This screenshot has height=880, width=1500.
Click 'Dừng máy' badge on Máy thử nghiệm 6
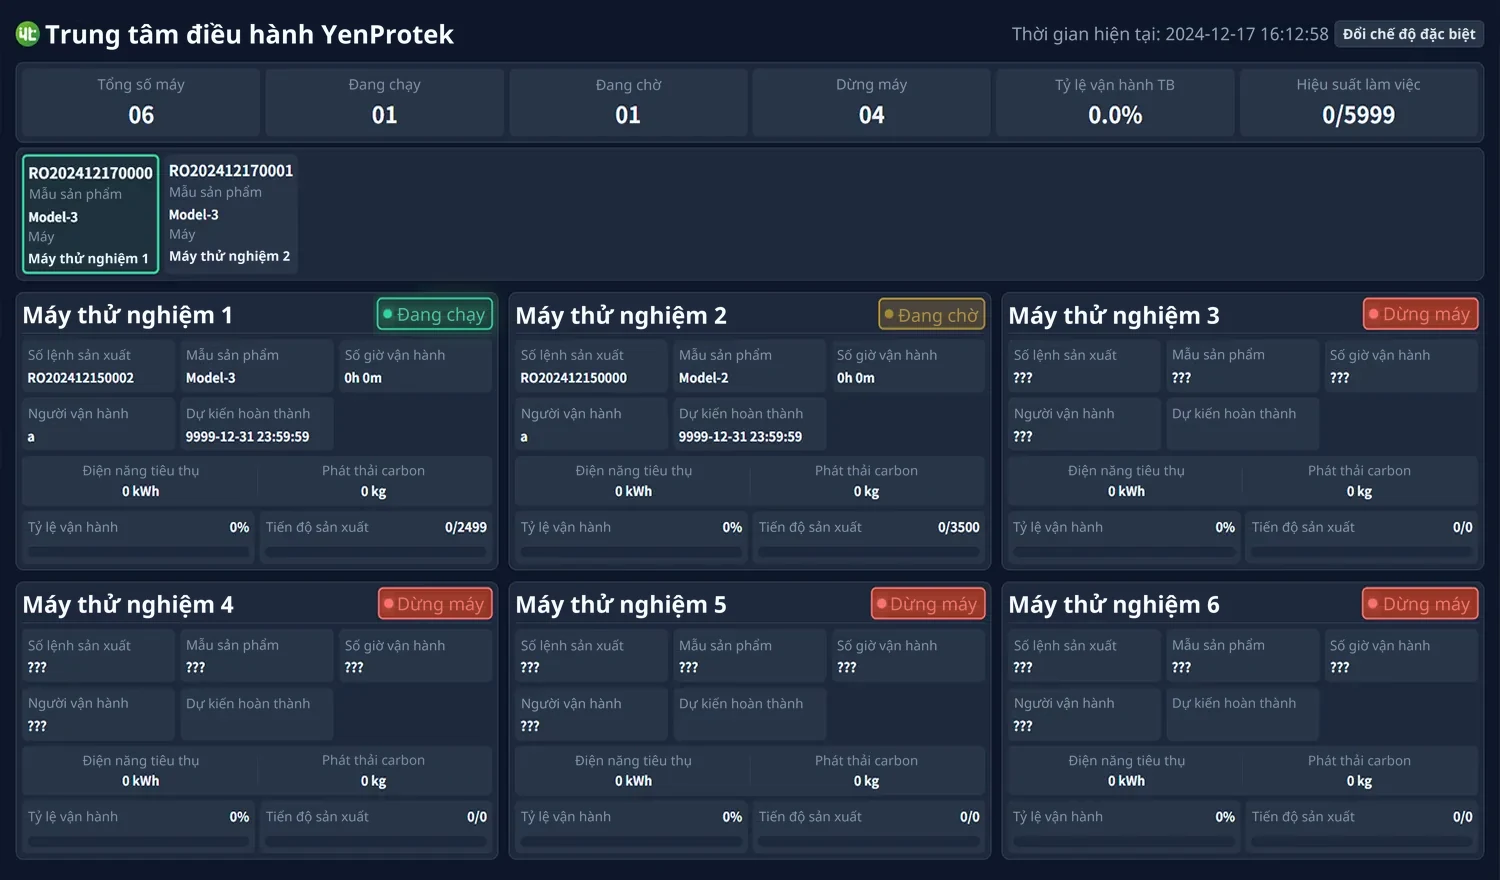[1420, 604]
